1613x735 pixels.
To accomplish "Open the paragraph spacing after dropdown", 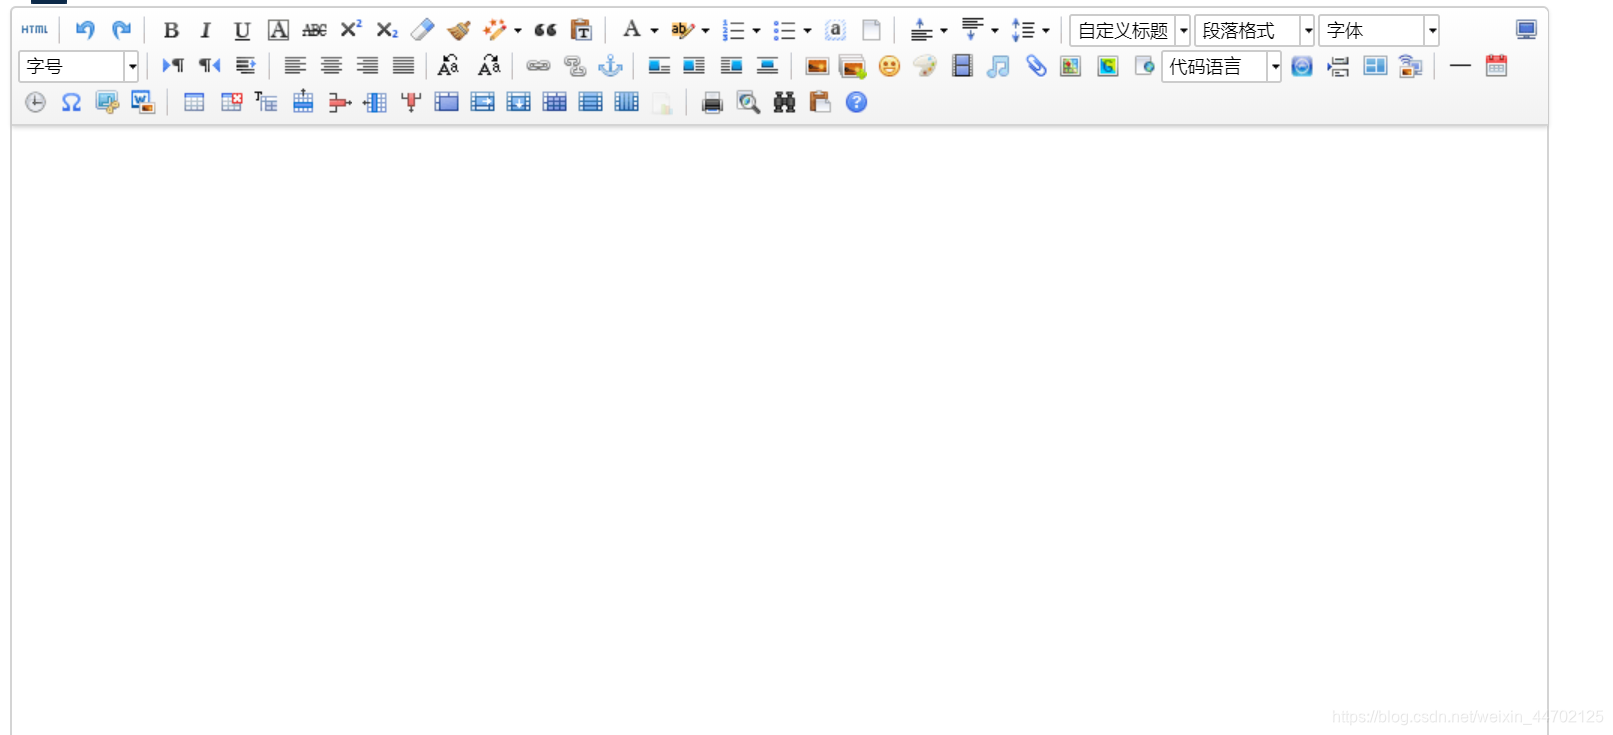I will [995, 30].
